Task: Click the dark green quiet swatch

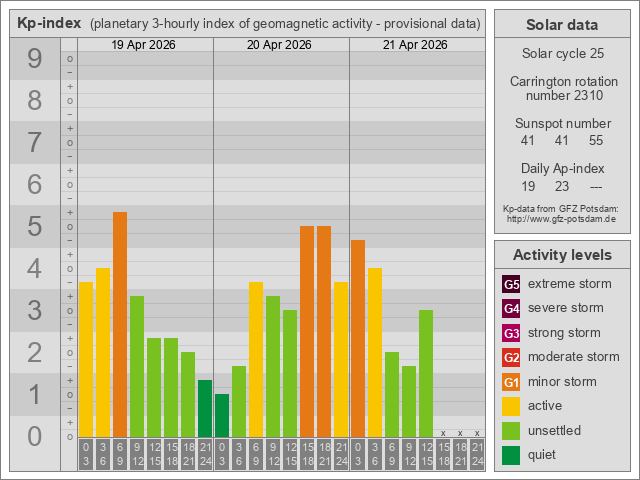Action: [x=511, y=455]
